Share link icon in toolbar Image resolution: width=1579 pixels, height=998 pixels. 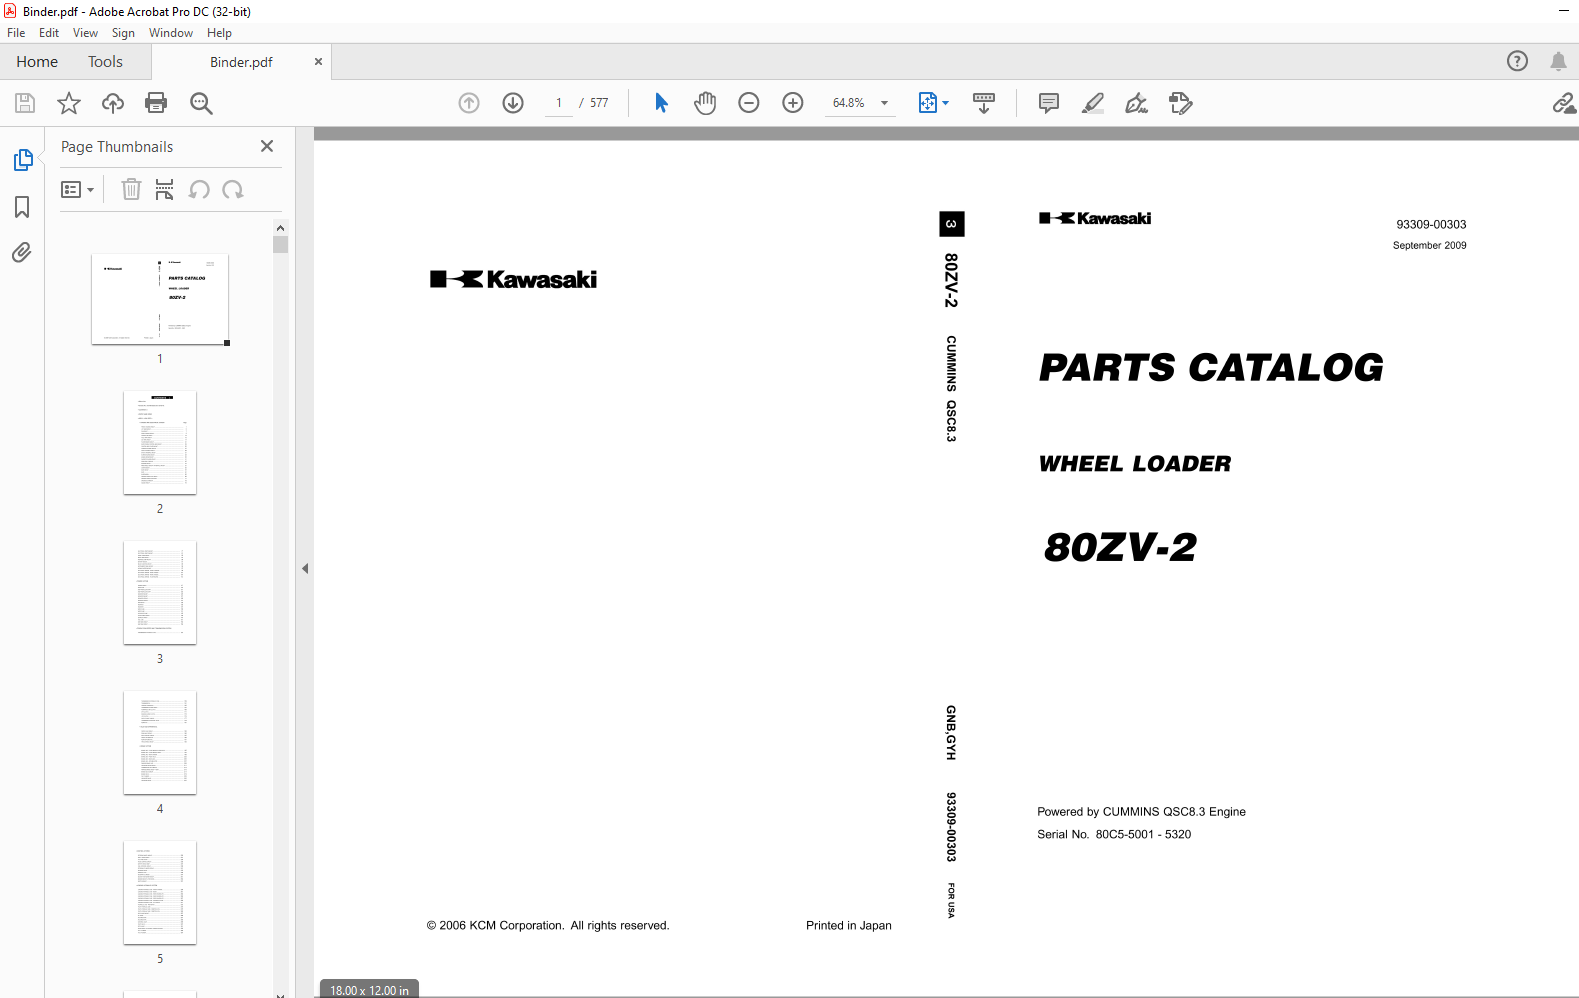(x=1564, y=103)
